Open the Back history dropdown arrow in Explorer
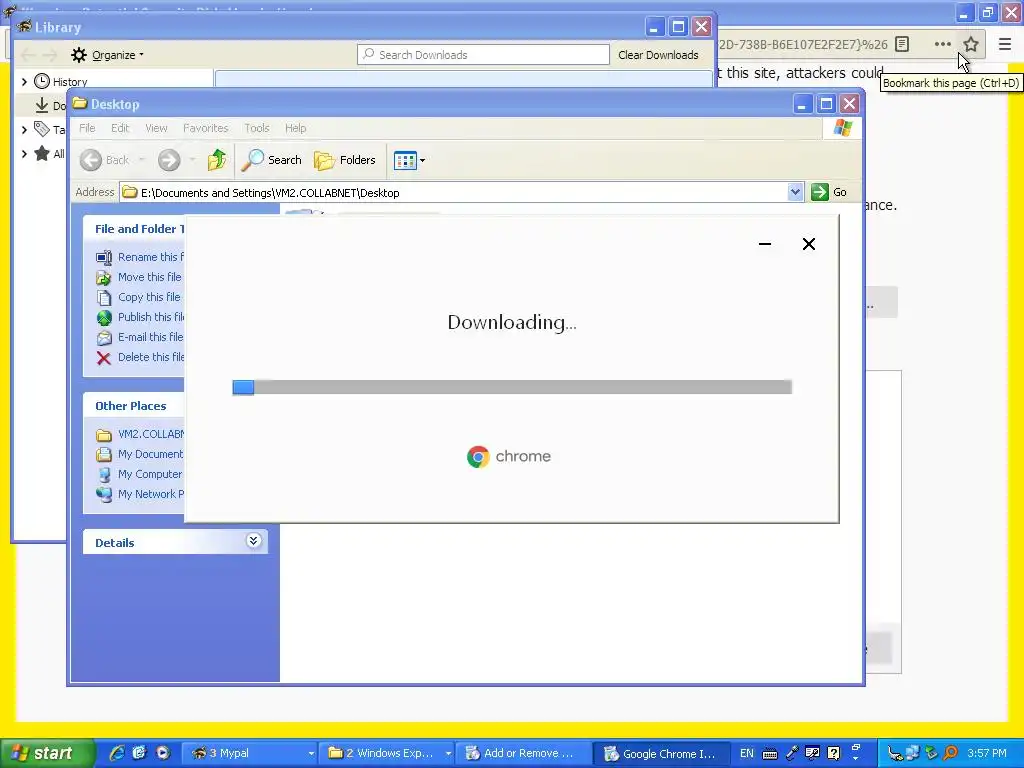Image resolution: width=1024 pixels, height=768 pixels. 142,160
